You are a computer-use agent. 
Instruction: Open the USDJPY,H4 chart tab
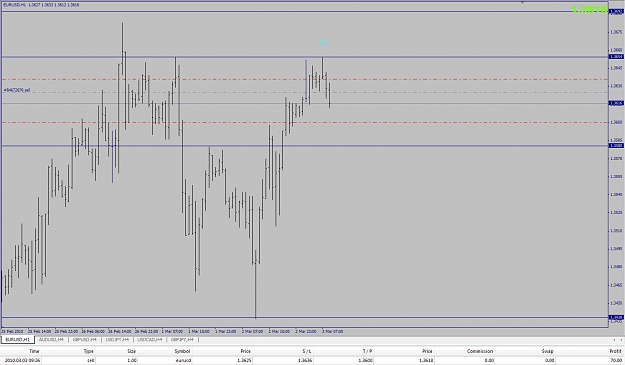[x=117, y=339]
